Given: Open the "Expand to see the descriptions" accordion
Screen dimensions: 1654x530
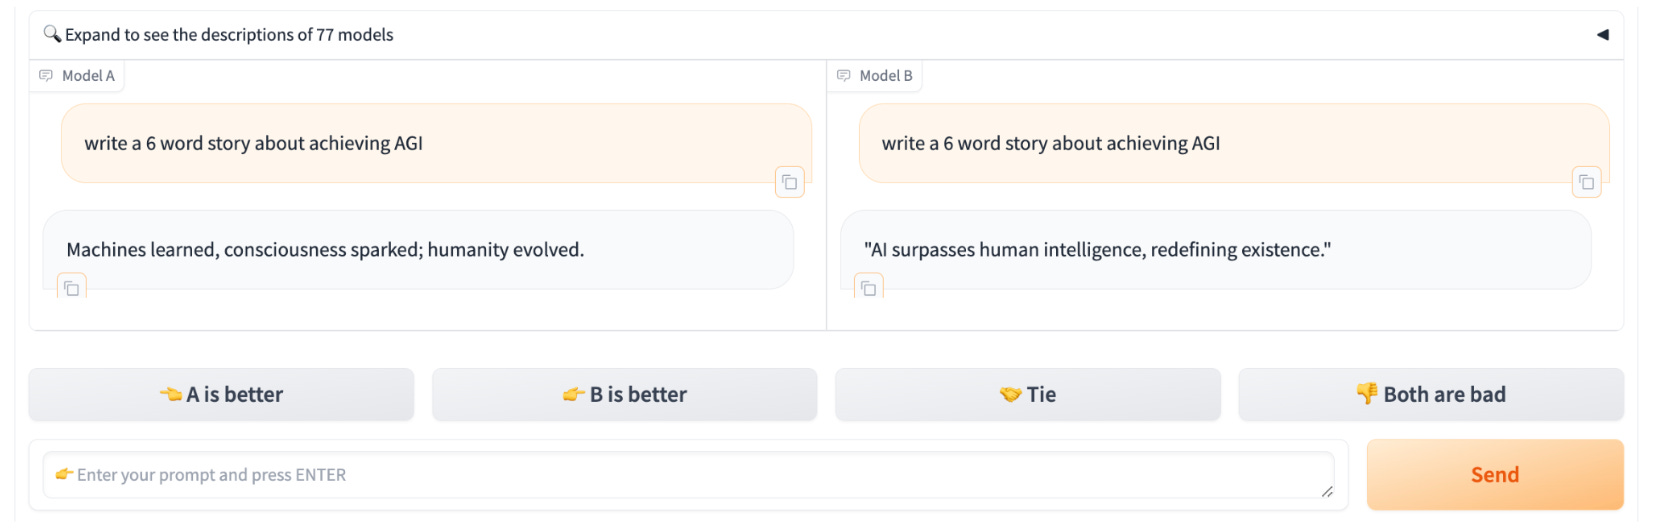Looking at the screenshot, I should [229, 35].
